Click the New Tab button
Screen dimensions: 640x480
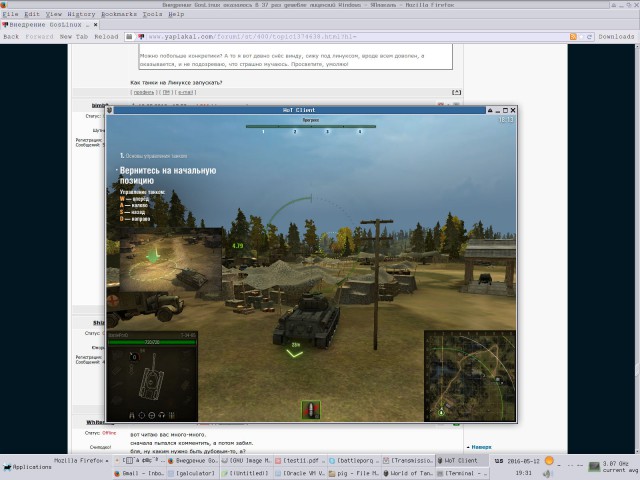point(74,37)
